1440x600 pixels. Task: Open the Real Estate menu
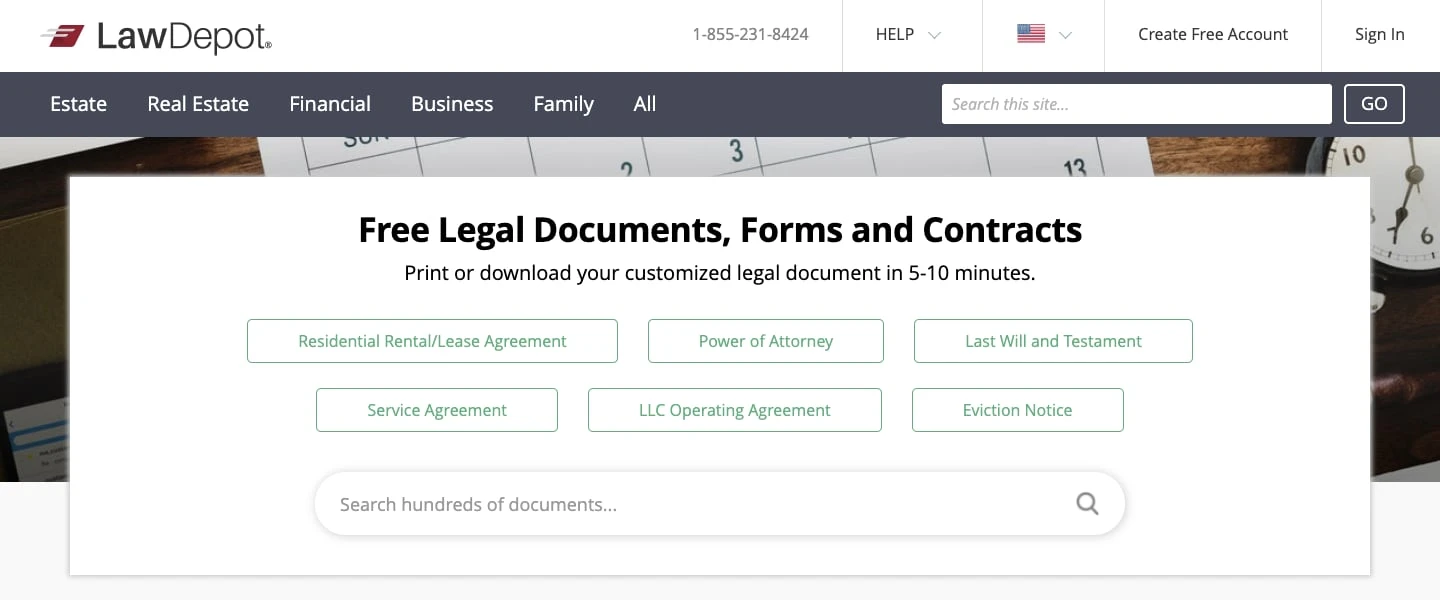click(198, 104)
